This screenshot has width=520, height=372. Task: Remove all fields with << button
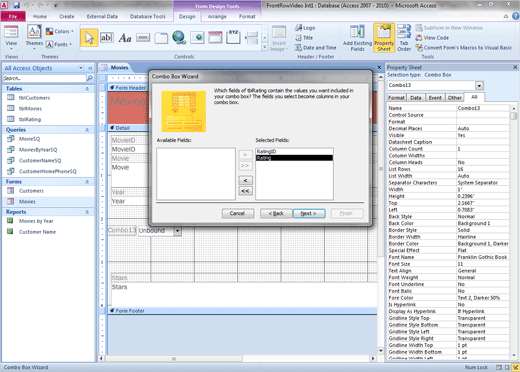tap(245, 191)
